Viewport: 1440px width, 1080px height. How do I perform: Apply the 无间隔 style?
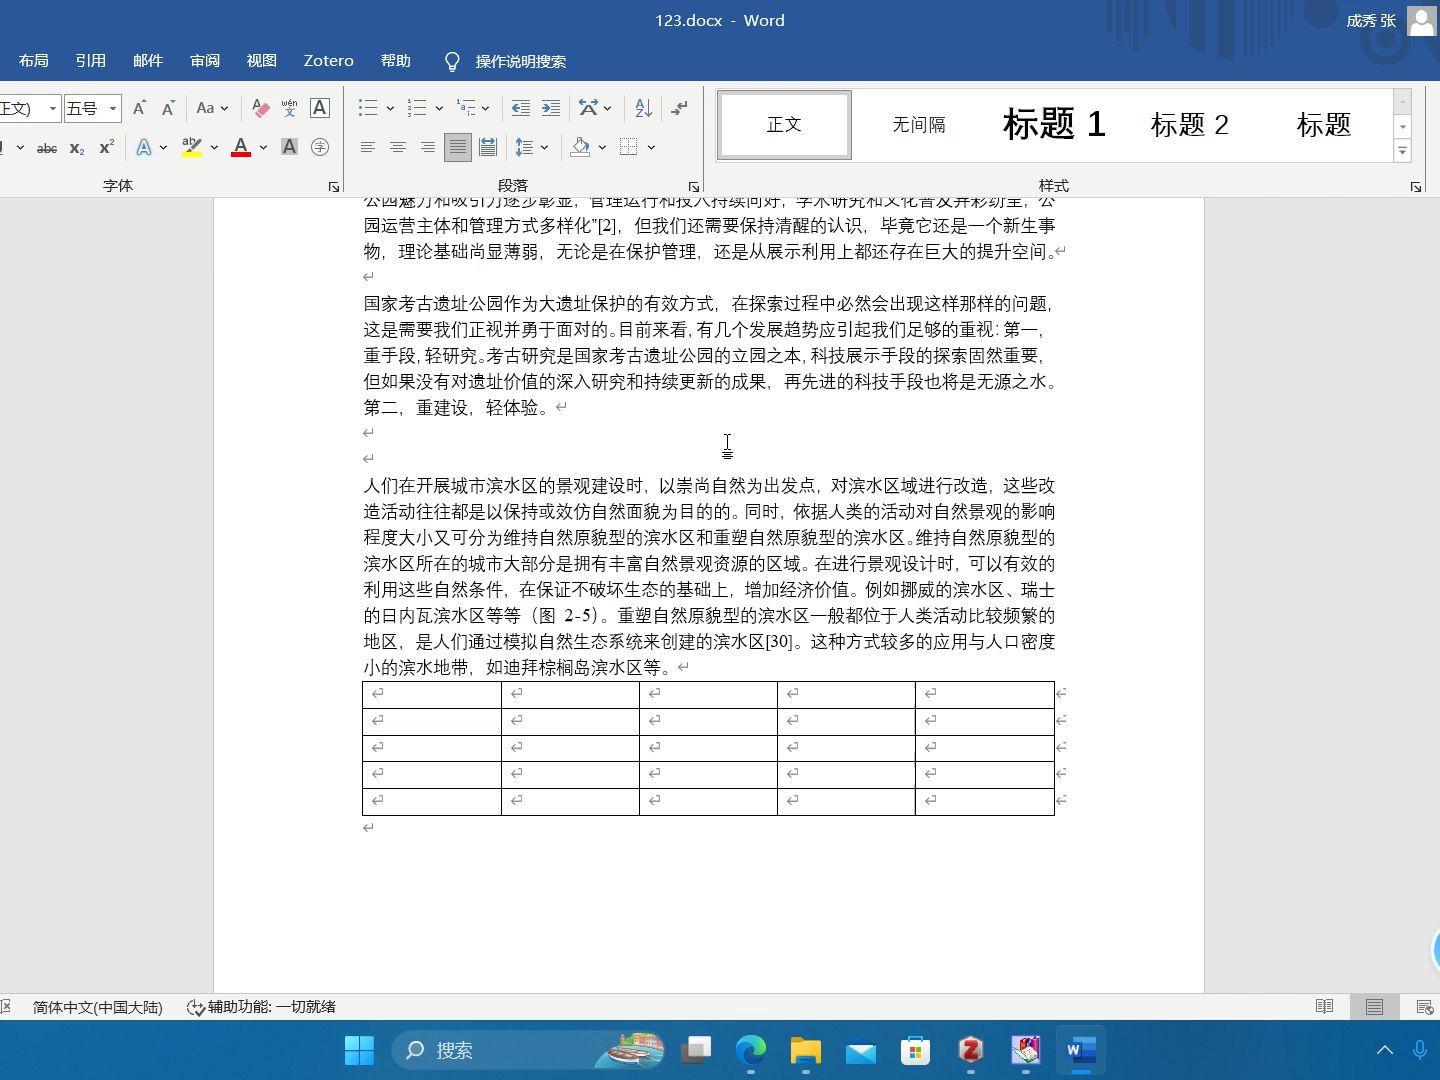coord(917,124)
